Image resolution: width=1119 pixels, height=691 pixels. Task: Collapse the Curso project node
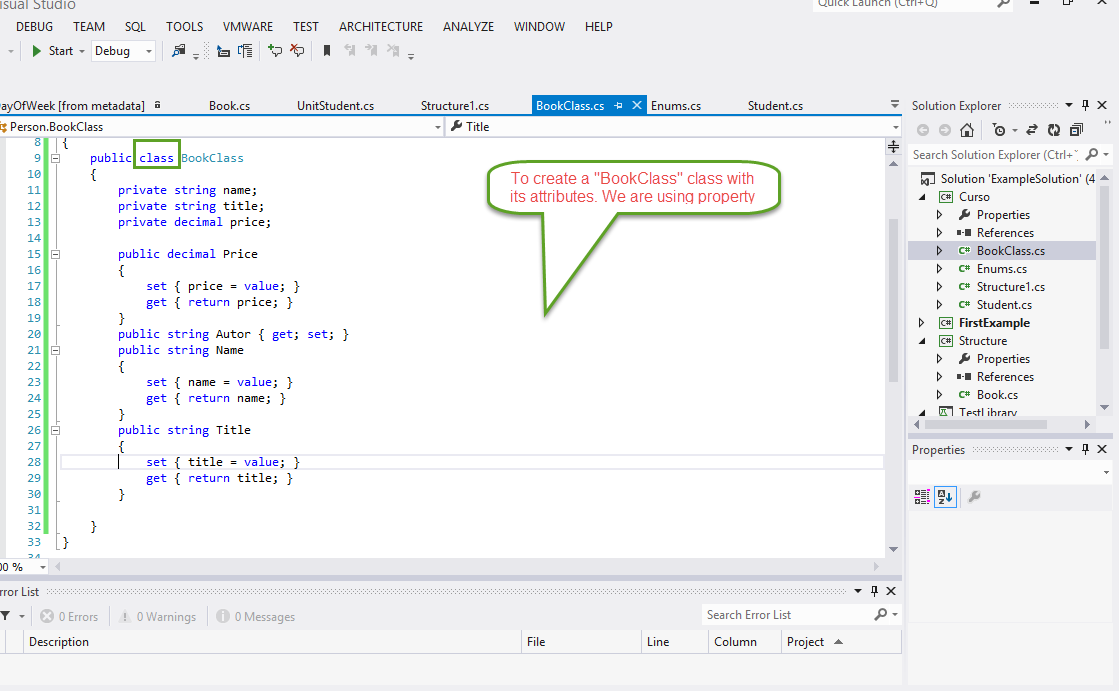[x=922, y=197]
